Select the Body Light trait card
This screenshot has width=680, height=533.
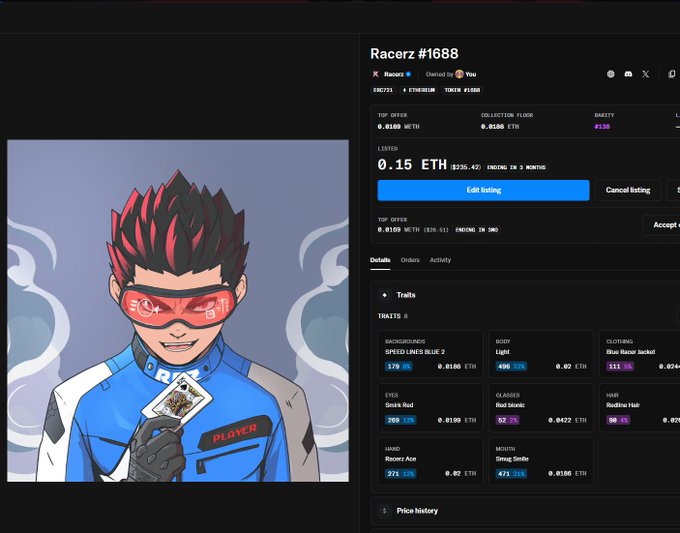click(x=541, y=354)
